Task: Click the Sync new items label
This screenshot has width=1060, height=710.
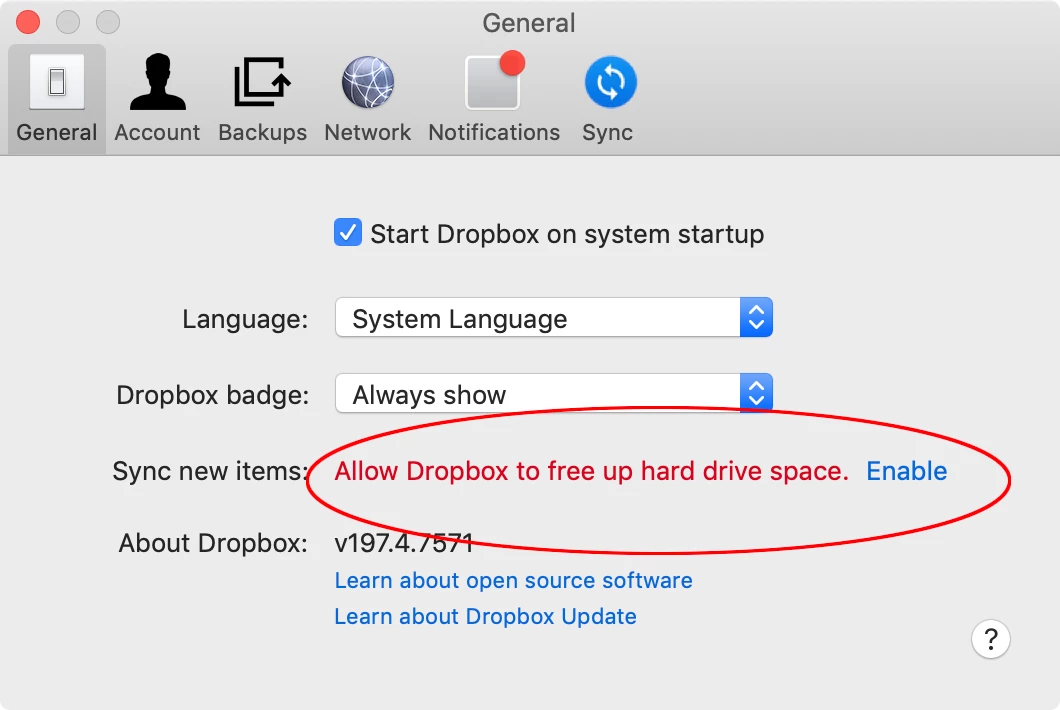Action: 210,471
